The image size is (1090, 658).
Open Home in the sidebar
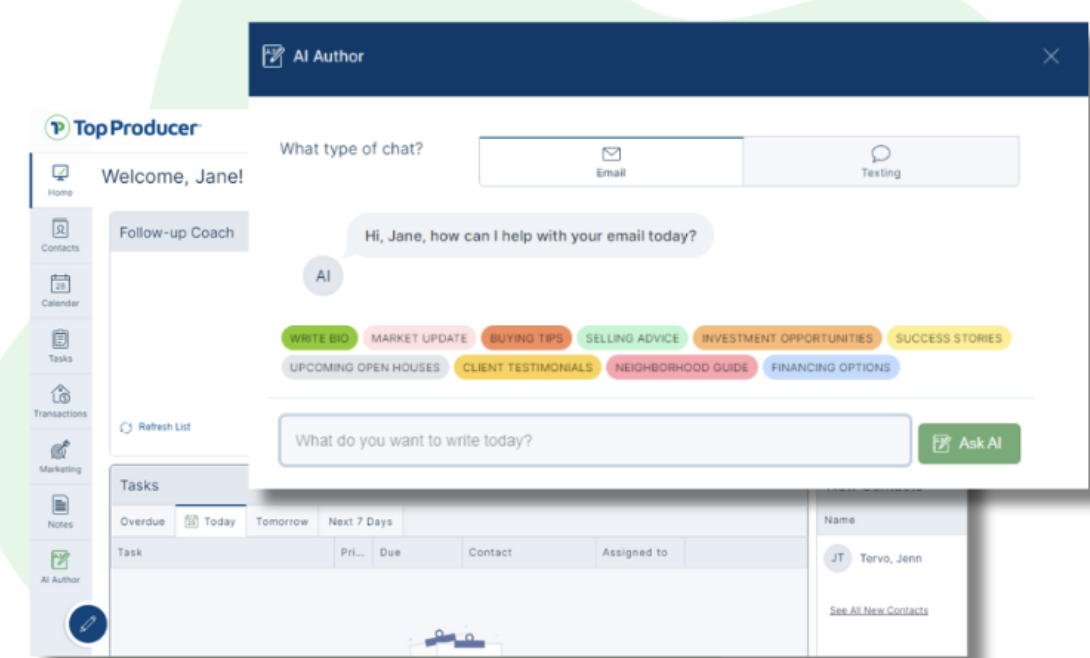click(60, 181)
